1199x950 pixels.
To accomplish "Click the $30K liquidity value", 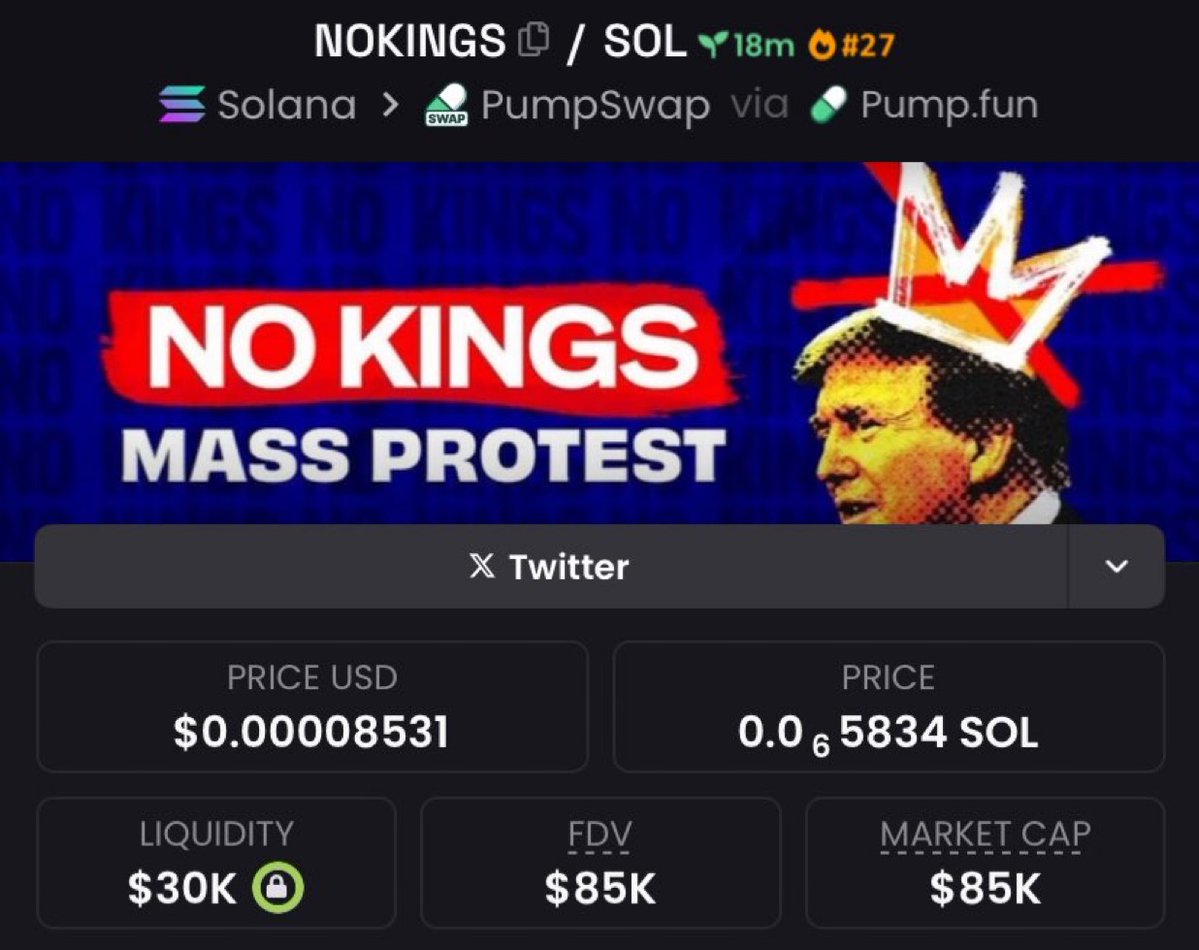I will click(x=182, y=888).
